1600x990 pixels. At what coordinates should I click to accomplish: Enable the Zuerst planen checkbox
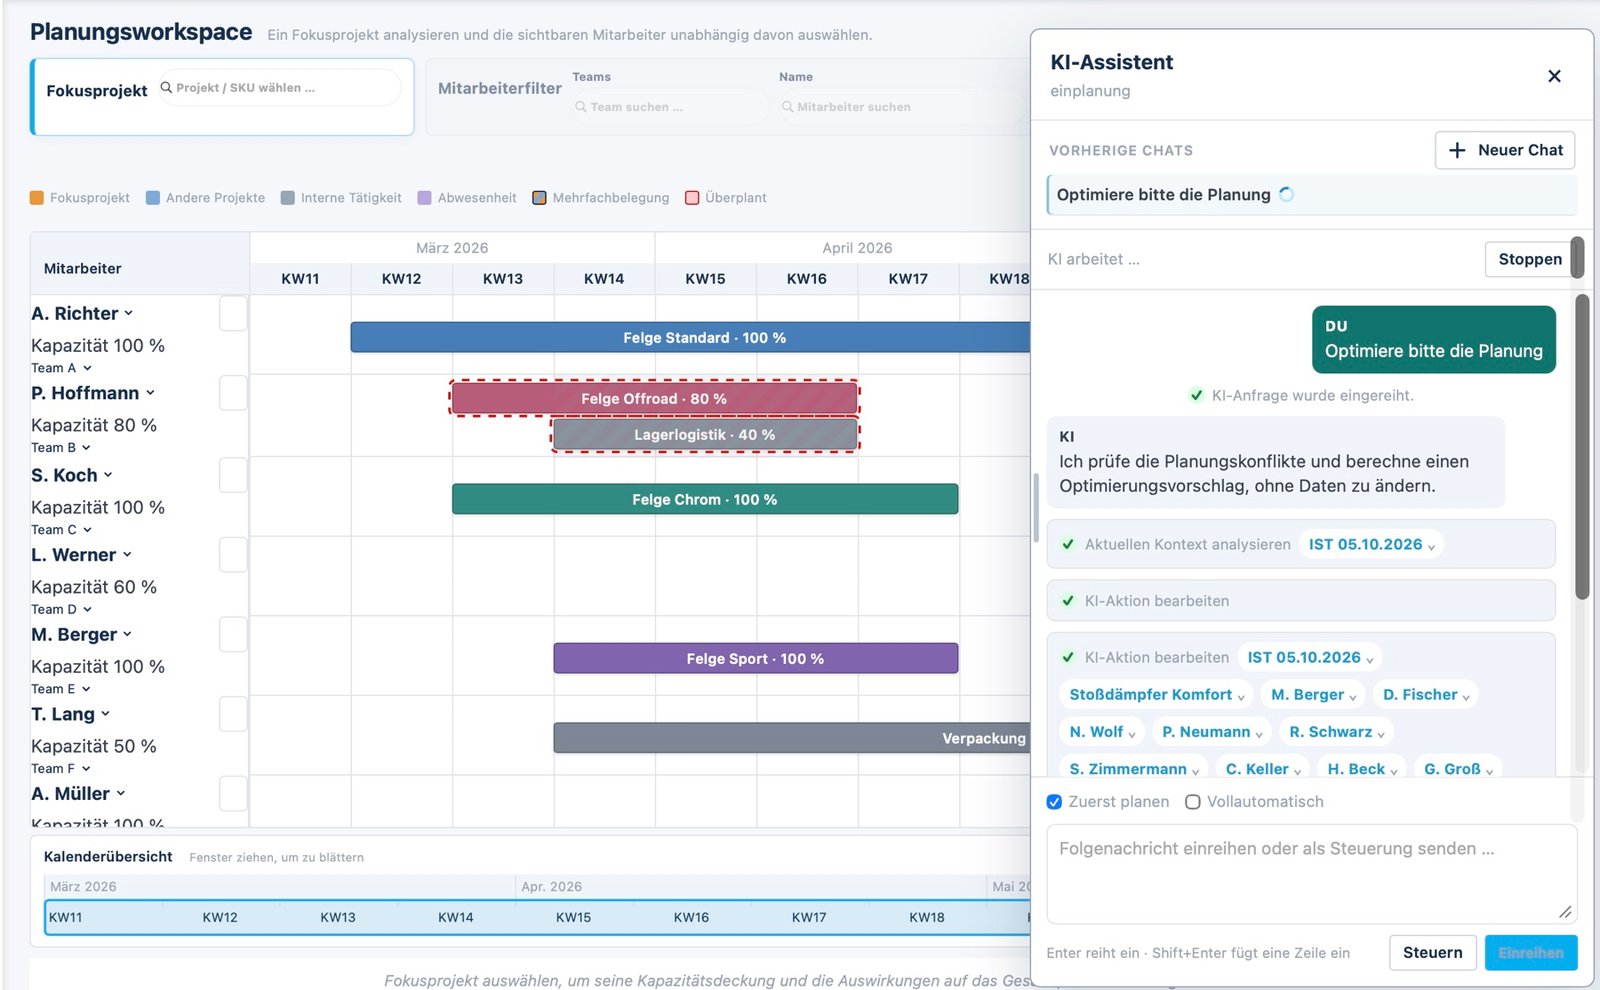tap(1054, 802)
